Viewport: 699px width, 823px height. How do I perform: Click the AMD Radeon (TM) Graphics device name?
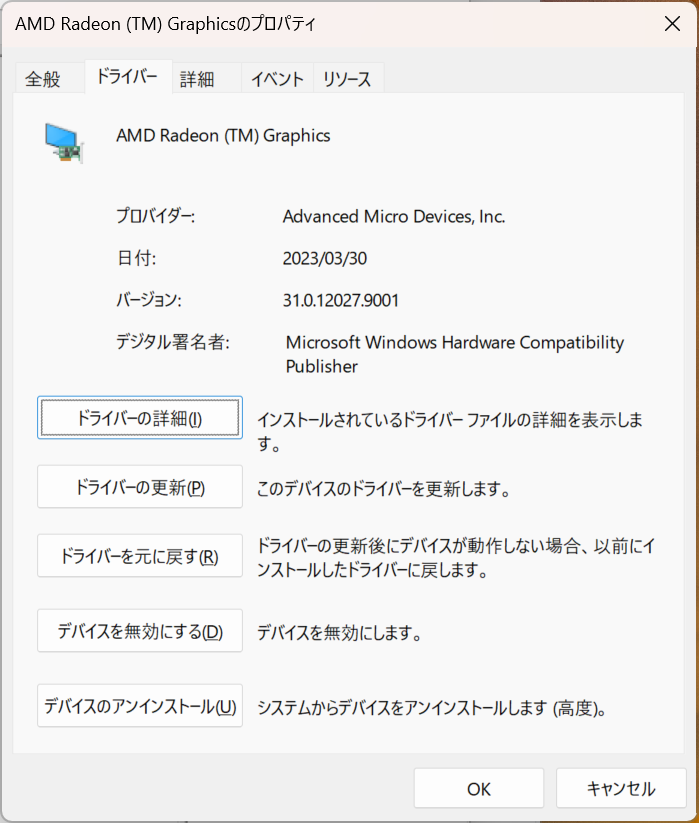click(223, 135)
